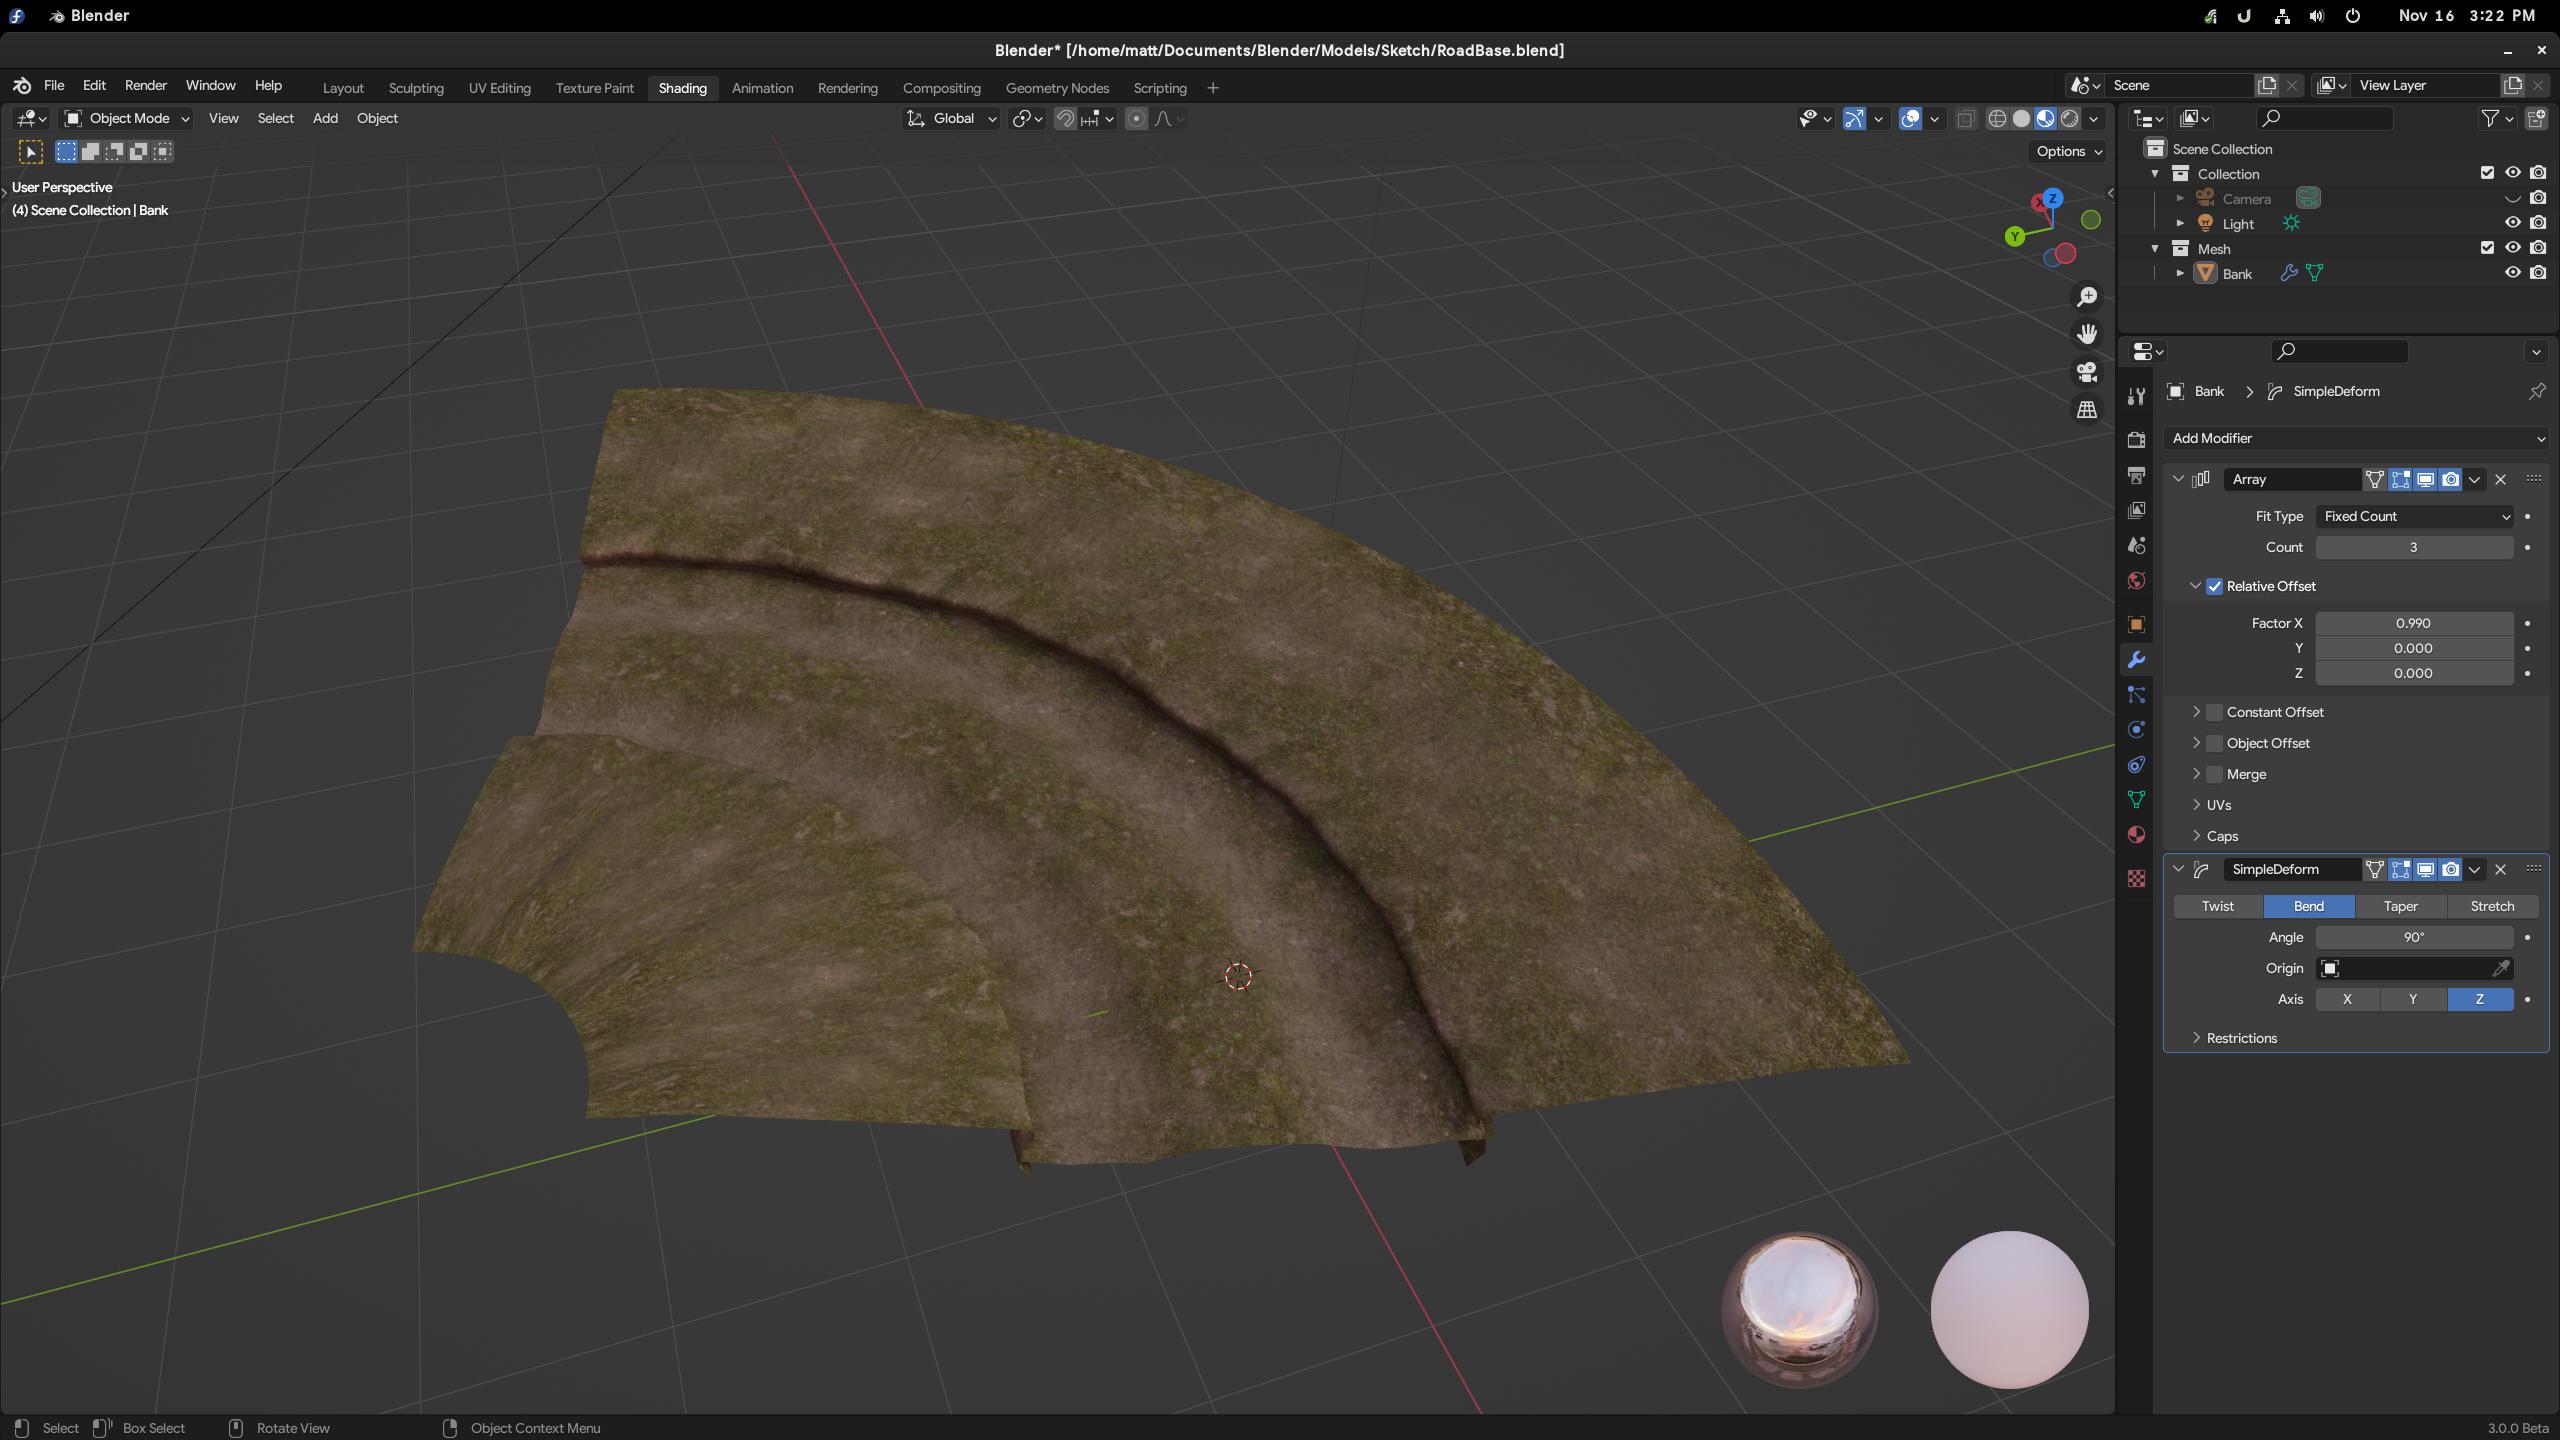Open the Object Constraints properties tab
Image resolution: width=2560 pixels, height=1440 pixels.
(x=2136, y=764)
